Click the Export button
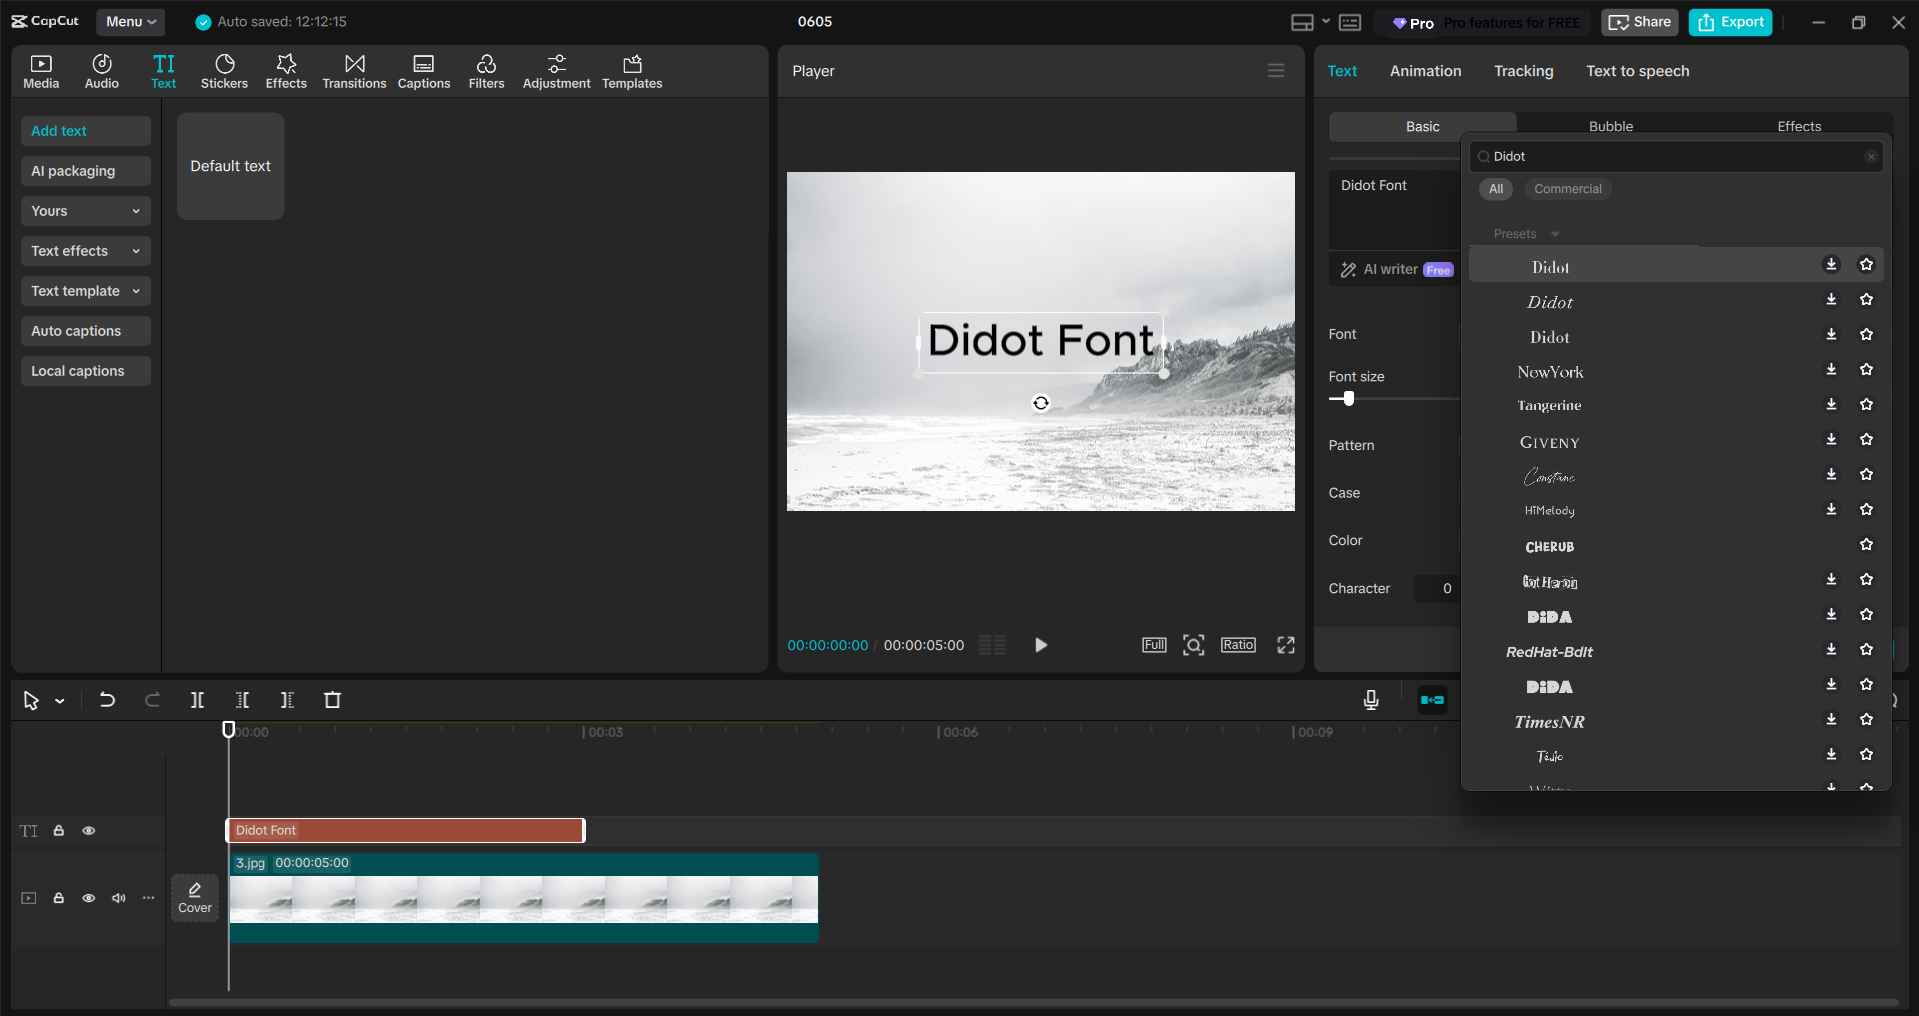1919x1016 pixels. [1729, 21]
